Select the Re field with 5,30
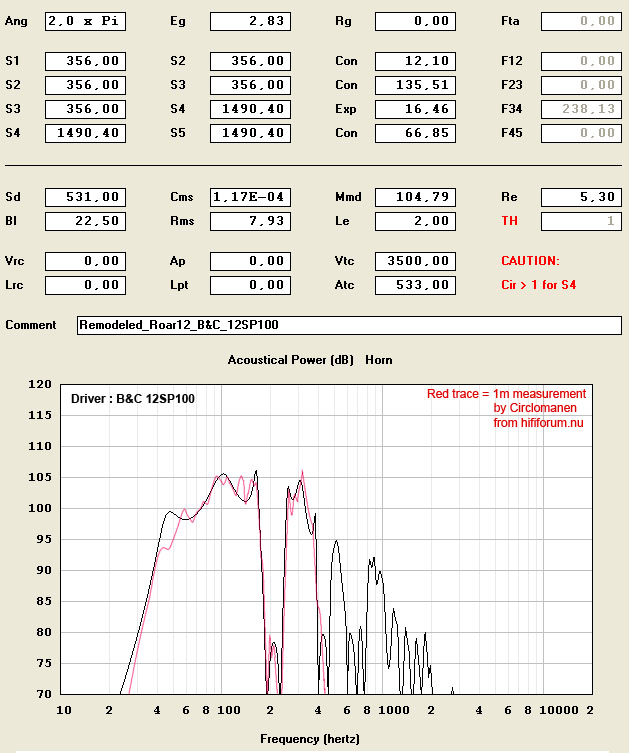The width and height of the screenshot is (629, 753). [581, 197]
